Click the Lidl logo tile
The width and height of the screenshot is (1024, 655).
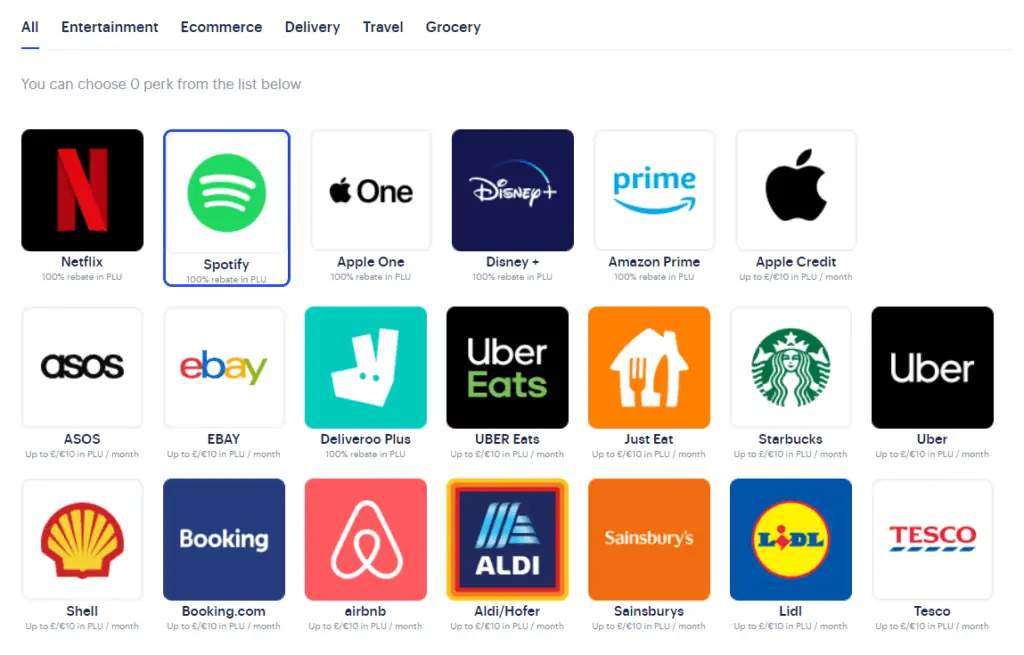tap(791, 539)
